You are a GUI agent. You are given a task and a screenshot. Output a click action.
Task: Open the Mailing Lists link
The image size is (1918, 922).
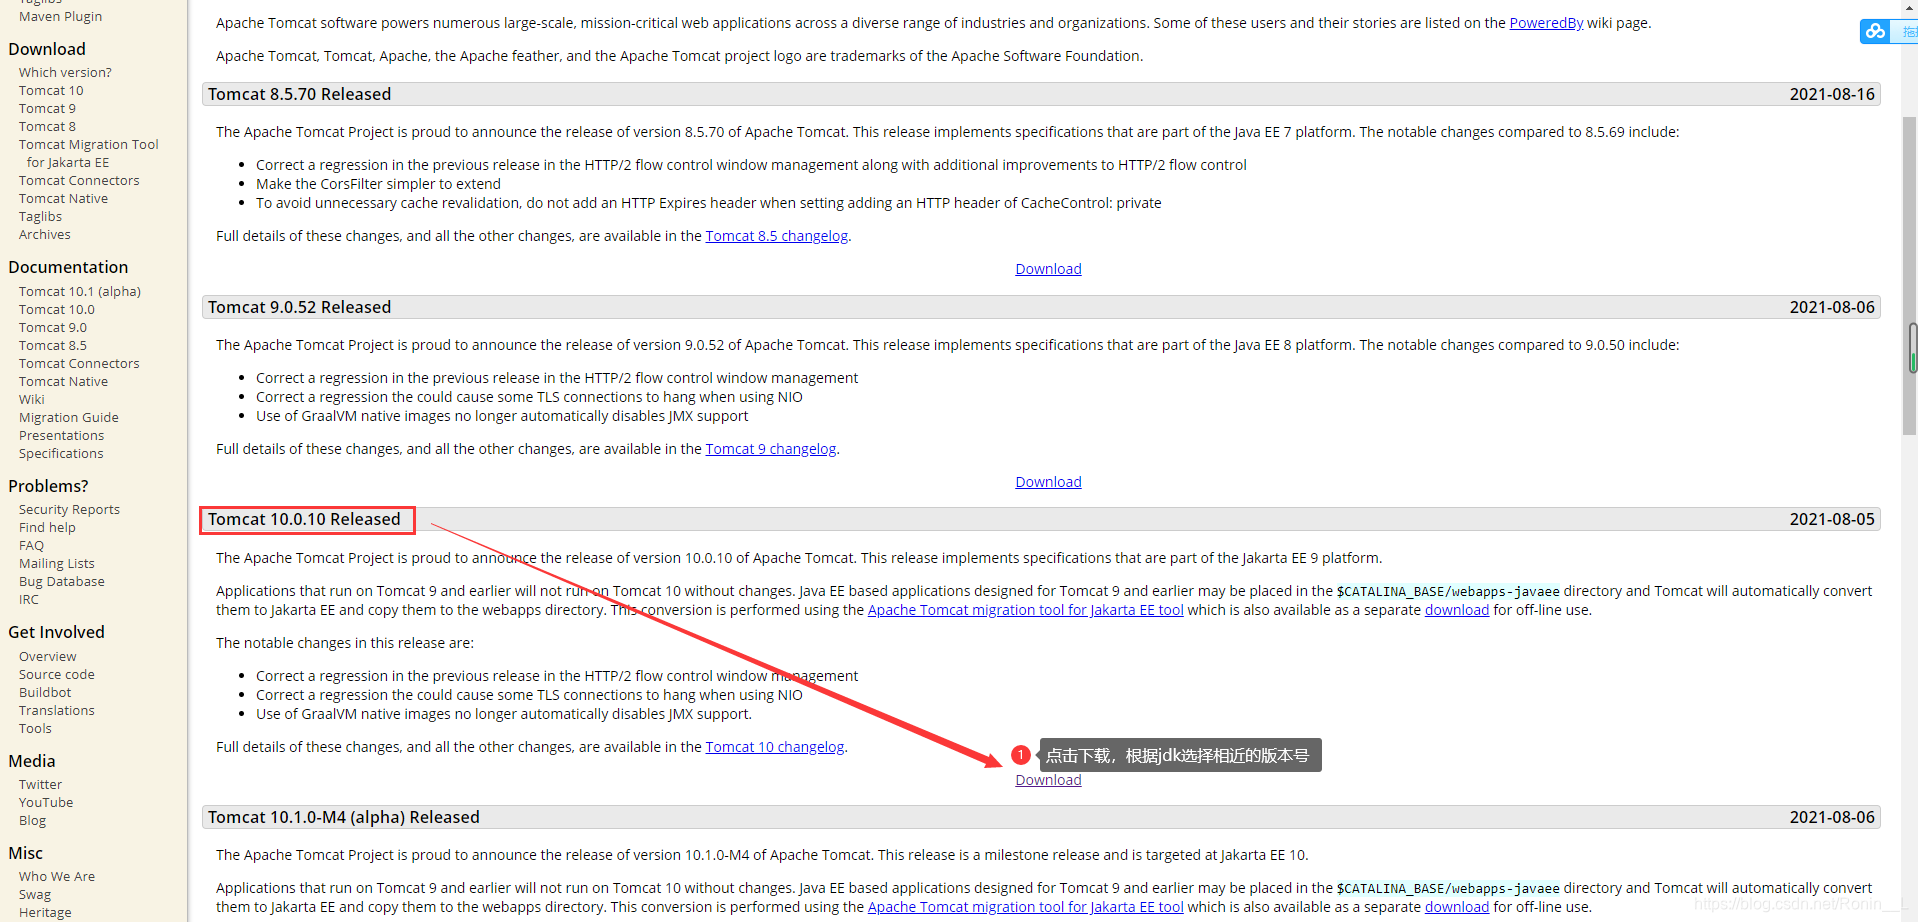click(x=57, y=563)
